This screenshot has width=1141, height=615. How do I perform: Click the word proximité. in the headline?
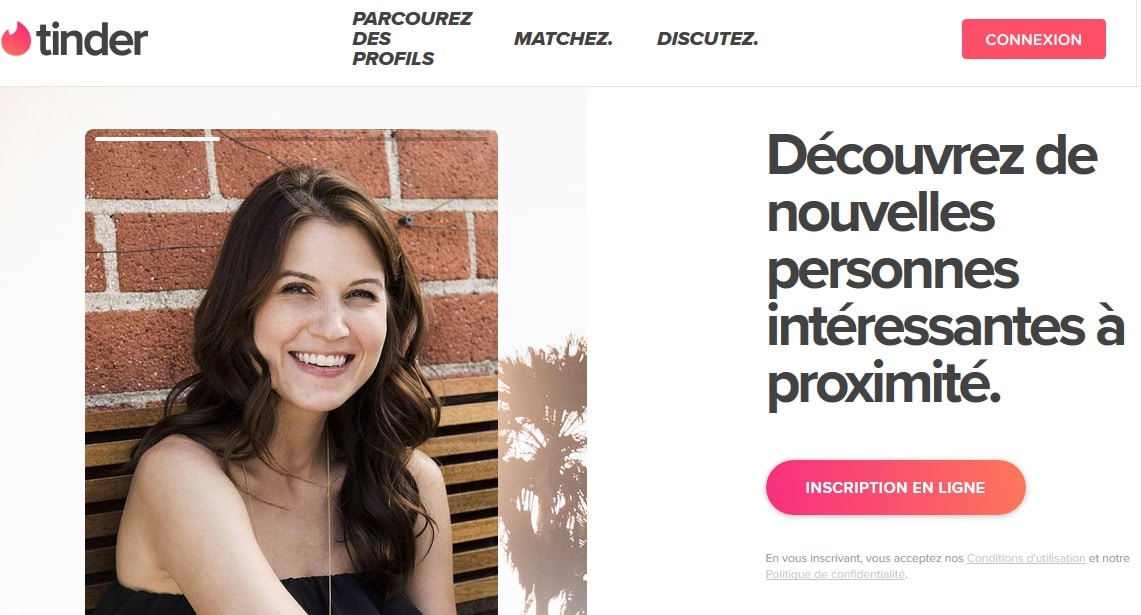883,384
